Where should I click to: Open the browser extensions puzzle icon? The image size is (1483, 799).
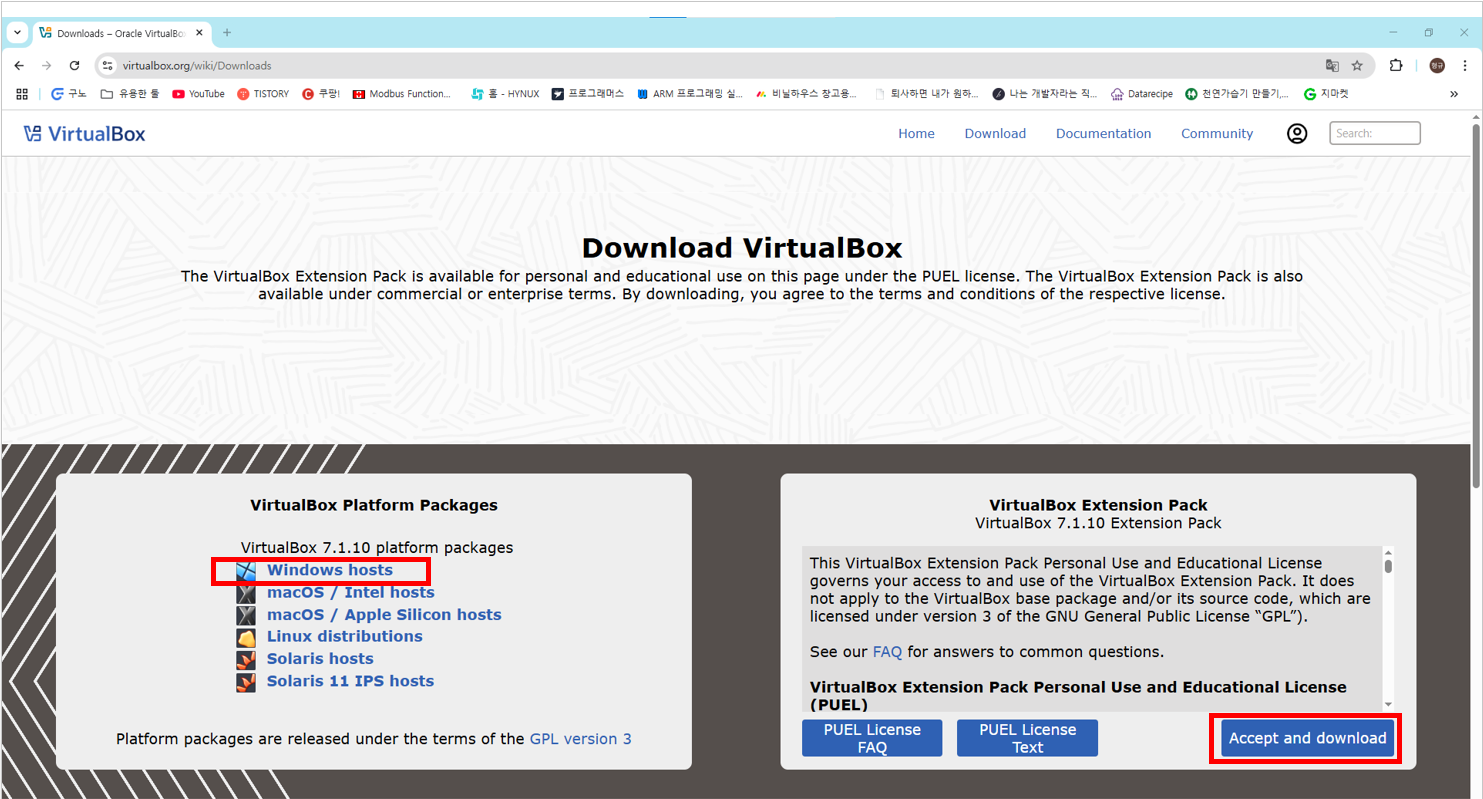1397,65
